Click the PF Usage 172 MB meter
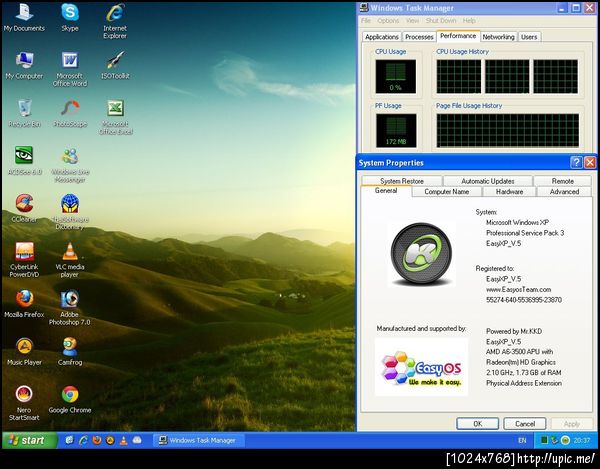The width and height of the screenshot is (600, 469). (x=396, y=130)
